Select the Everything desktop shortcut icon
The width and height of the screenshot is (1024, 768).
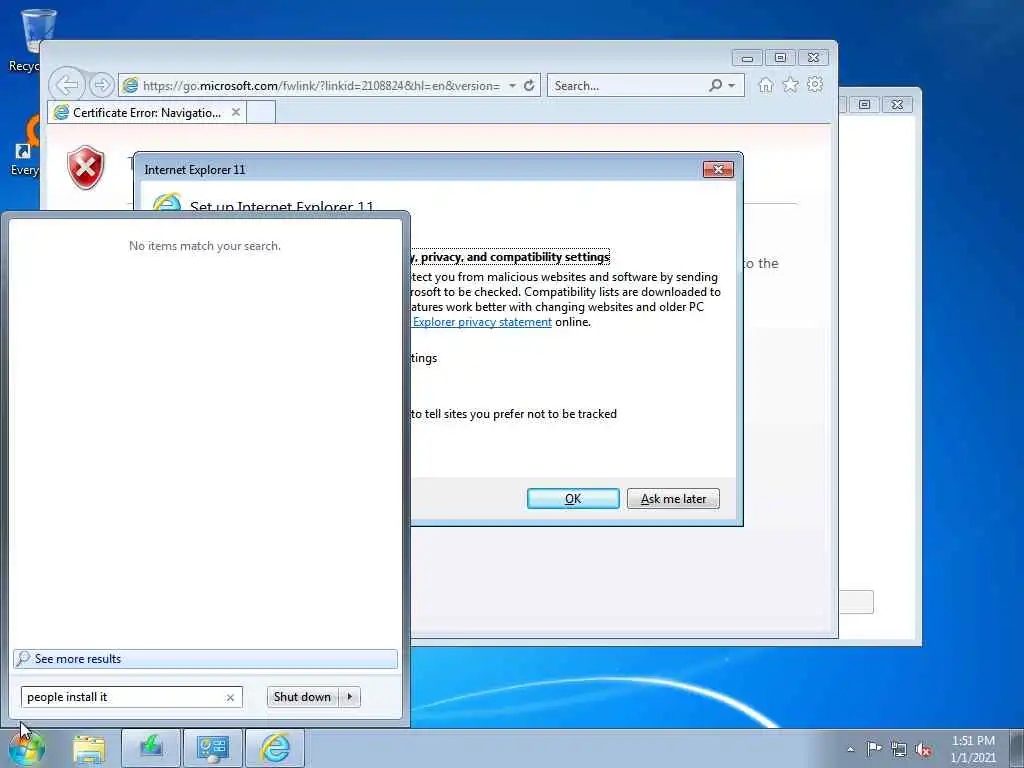coord(25,147)
